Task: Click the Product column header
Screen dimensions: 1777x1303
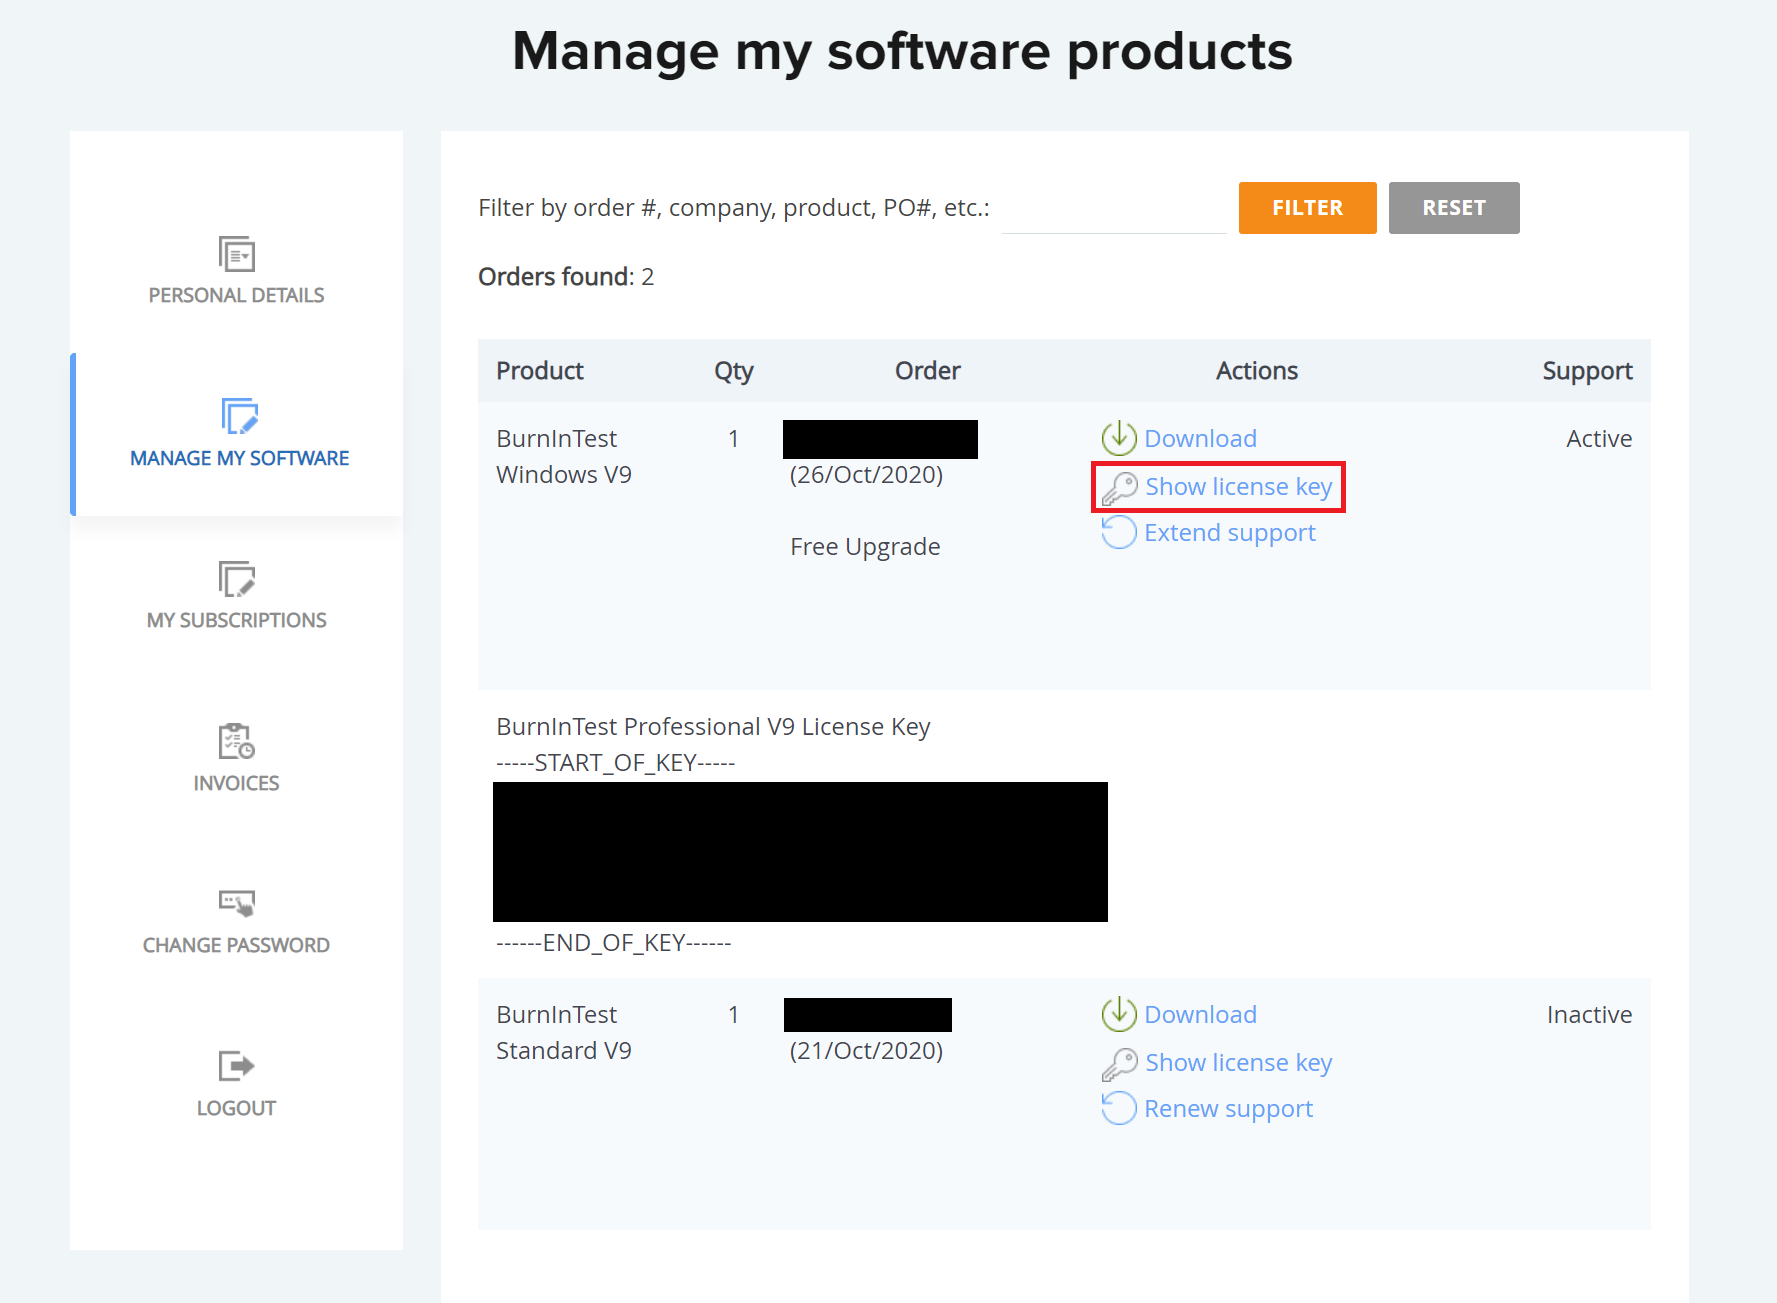Action: point(540,371)
